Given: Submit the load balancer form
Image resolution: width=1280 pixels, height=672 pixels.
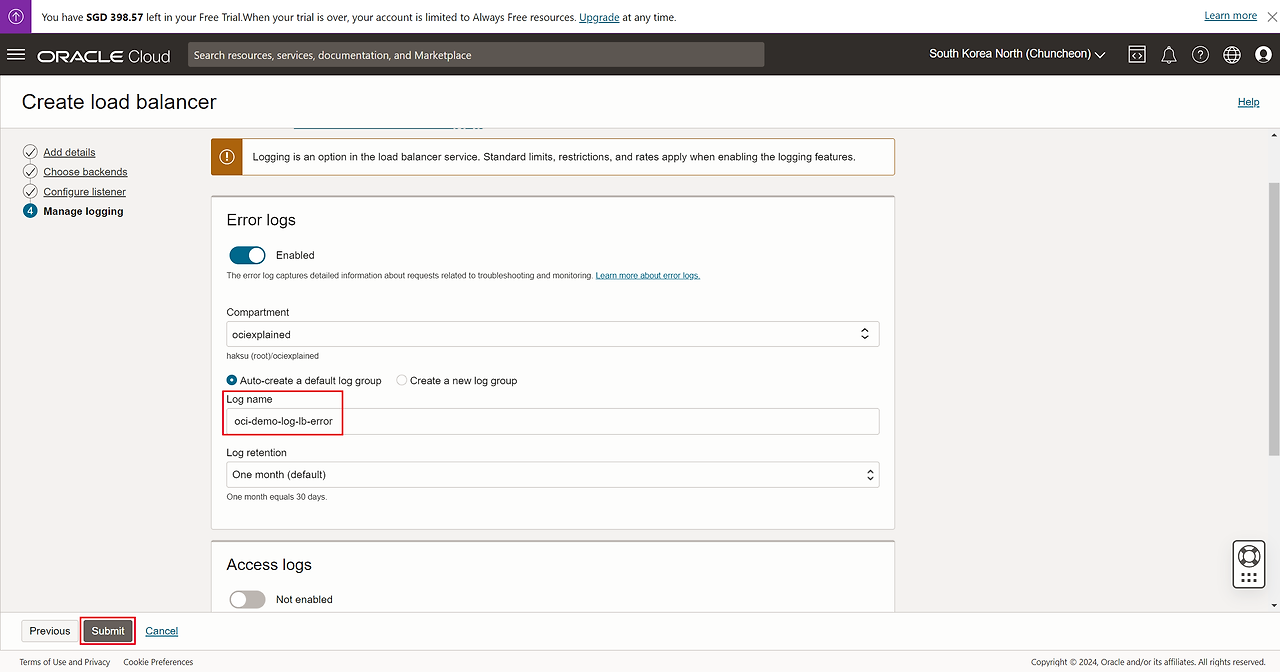Looking at the screenshot, I should tap(108, 631).
